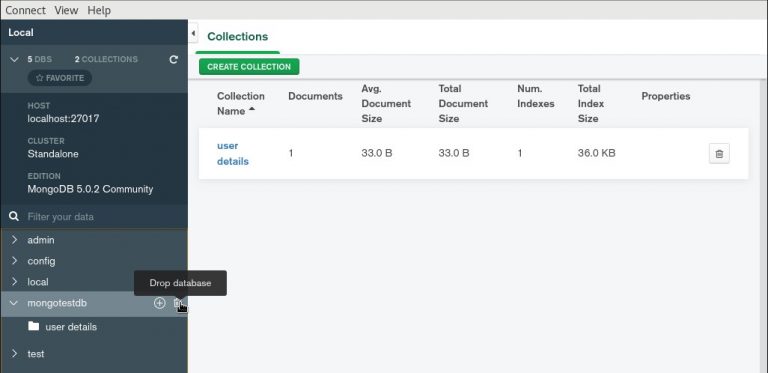Refresh the databases list icon

(173, 59)
